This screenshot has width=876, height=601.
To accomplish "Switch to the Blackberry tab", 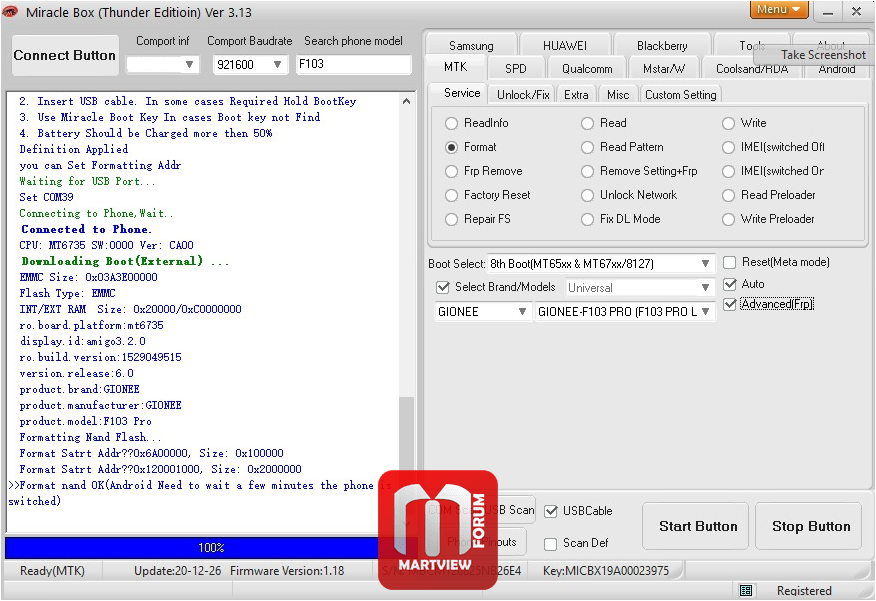I will point(661,45).
